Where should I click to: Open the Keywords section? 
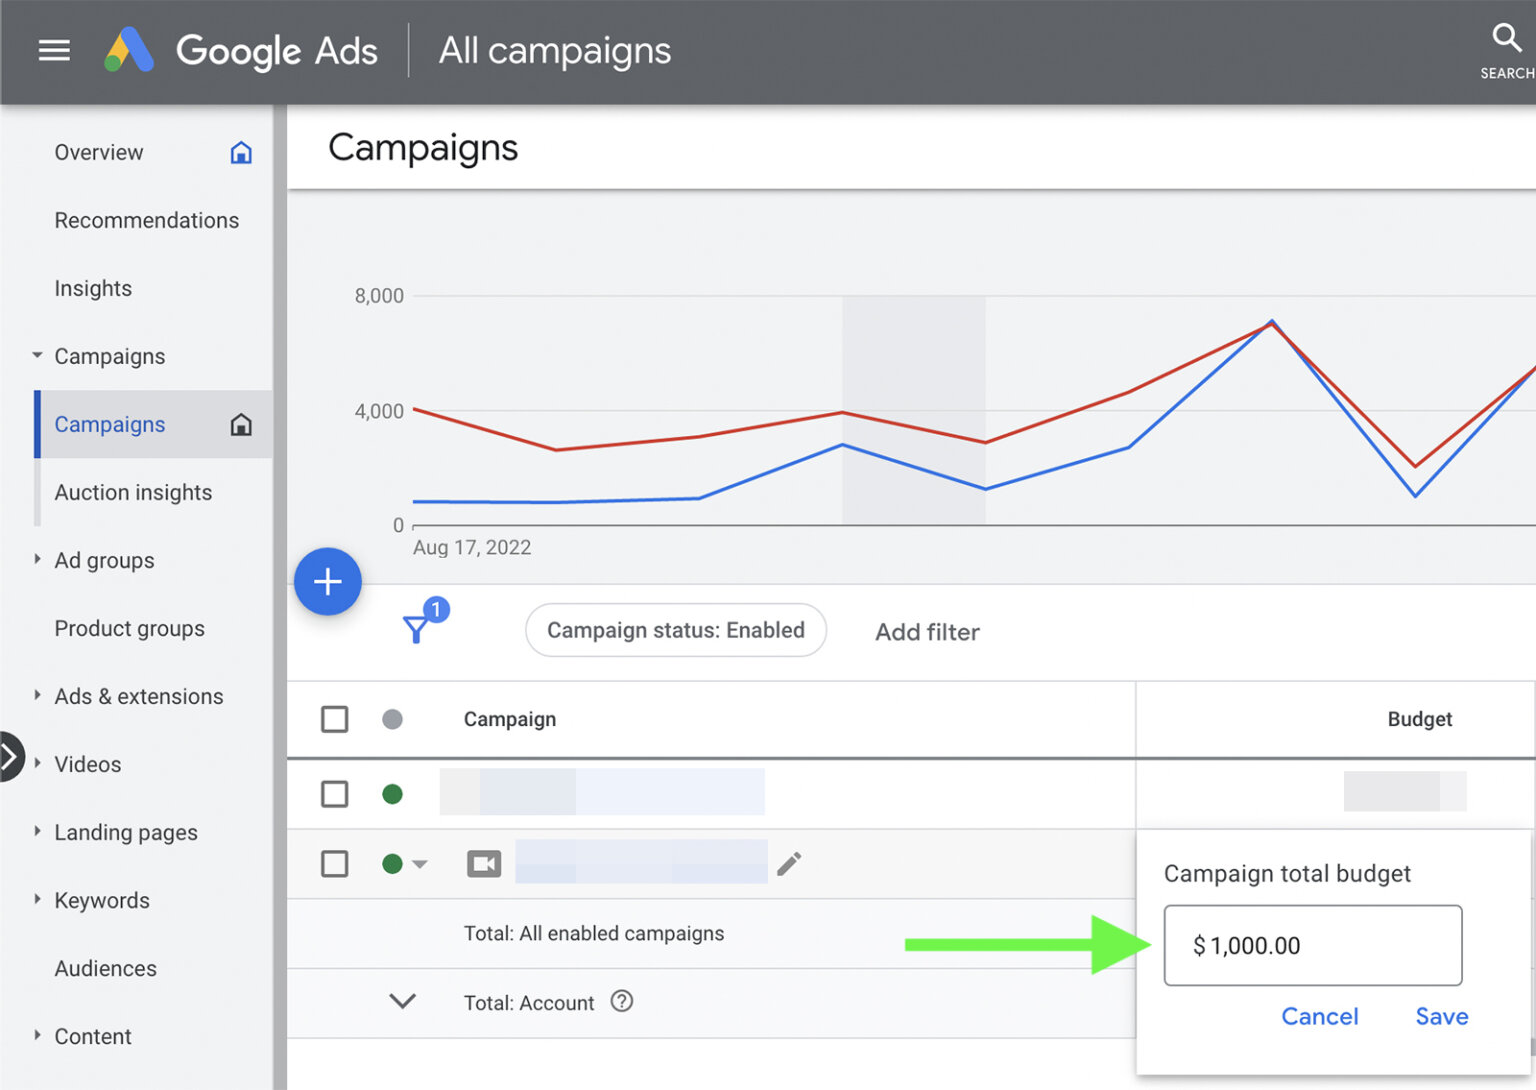(x=101, y=900)
